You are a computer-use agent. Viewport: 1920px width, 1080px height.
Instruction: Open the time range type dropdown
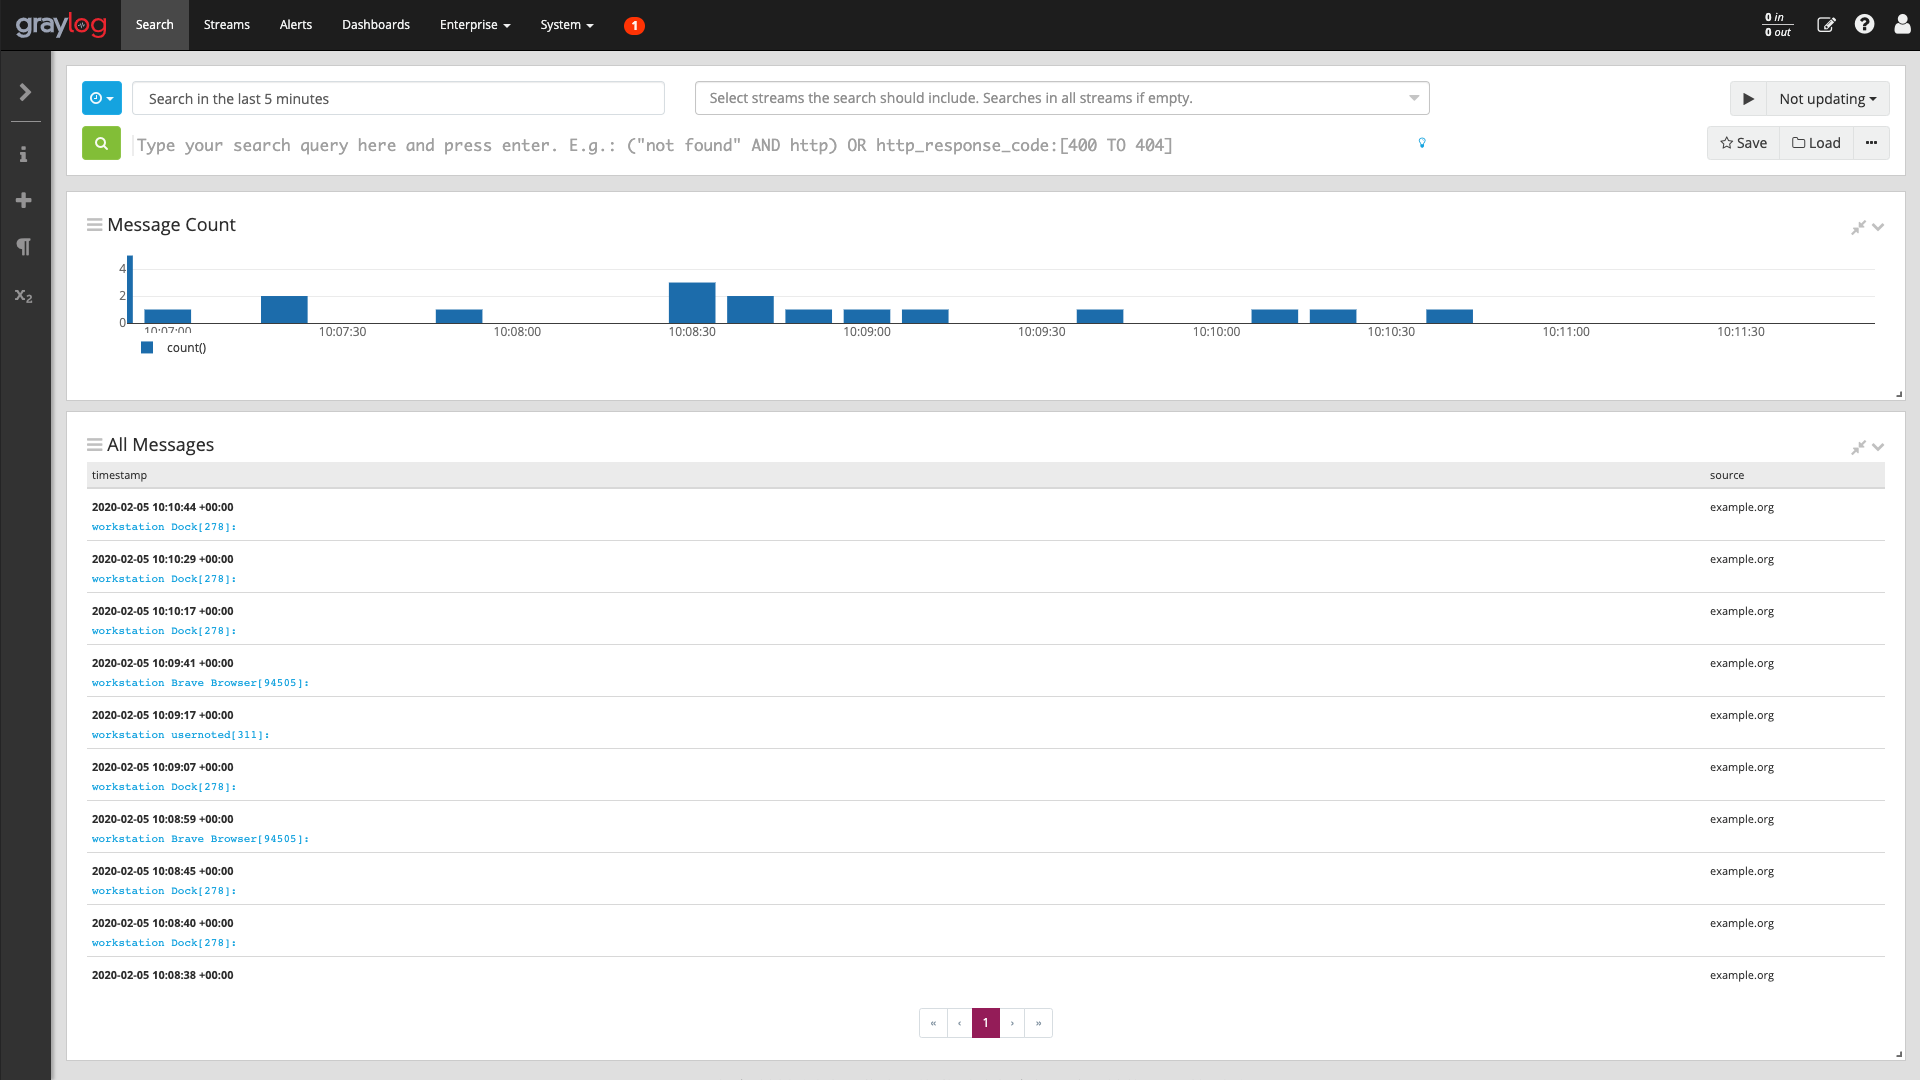pos(101,98)
